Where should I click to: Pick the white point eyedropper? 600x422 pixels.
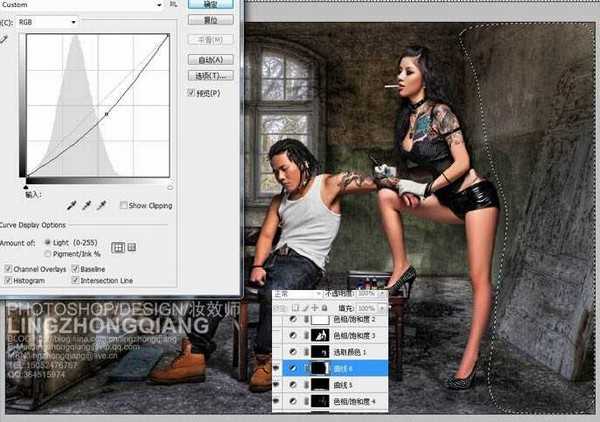click(102, 205)
